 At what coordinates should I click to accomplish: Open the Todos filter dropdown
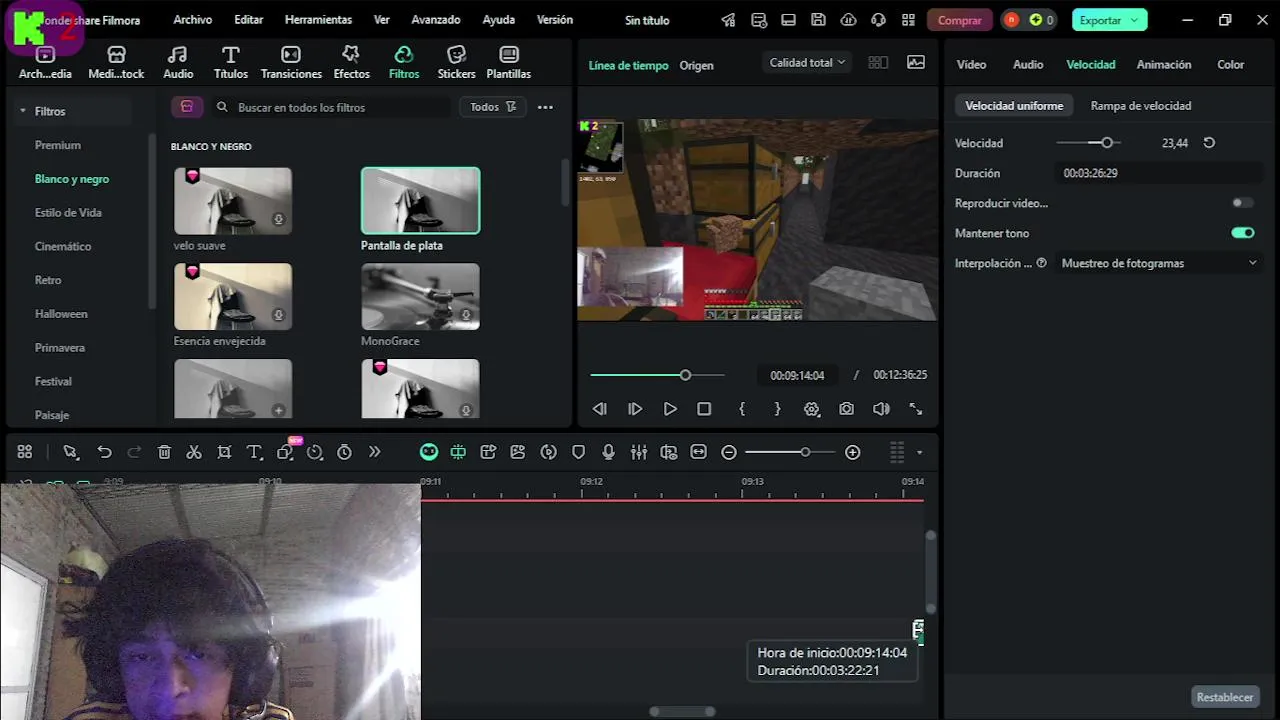493,107
